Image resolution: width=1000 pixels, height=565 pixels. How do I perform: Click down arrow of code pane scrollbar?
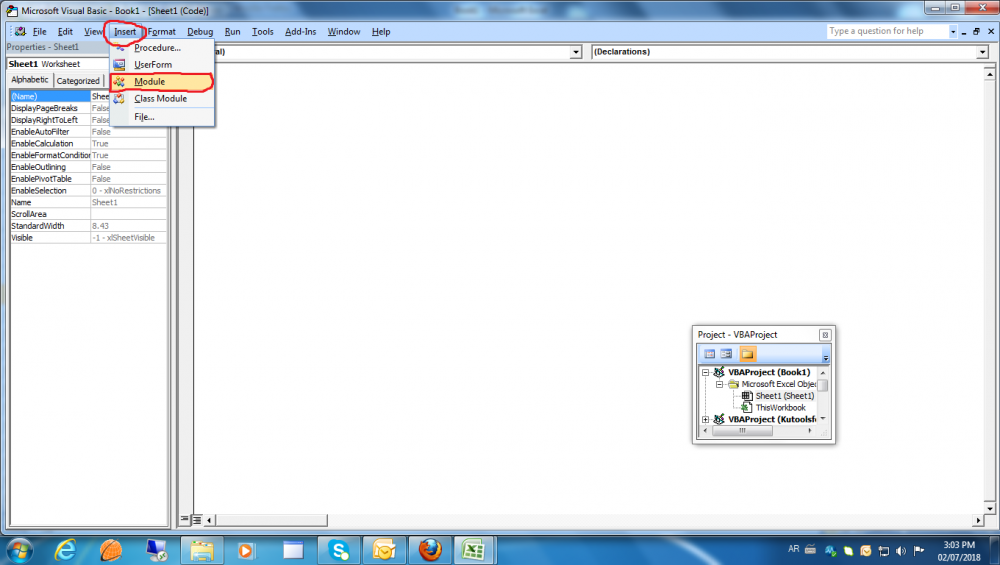click(989, 508)
